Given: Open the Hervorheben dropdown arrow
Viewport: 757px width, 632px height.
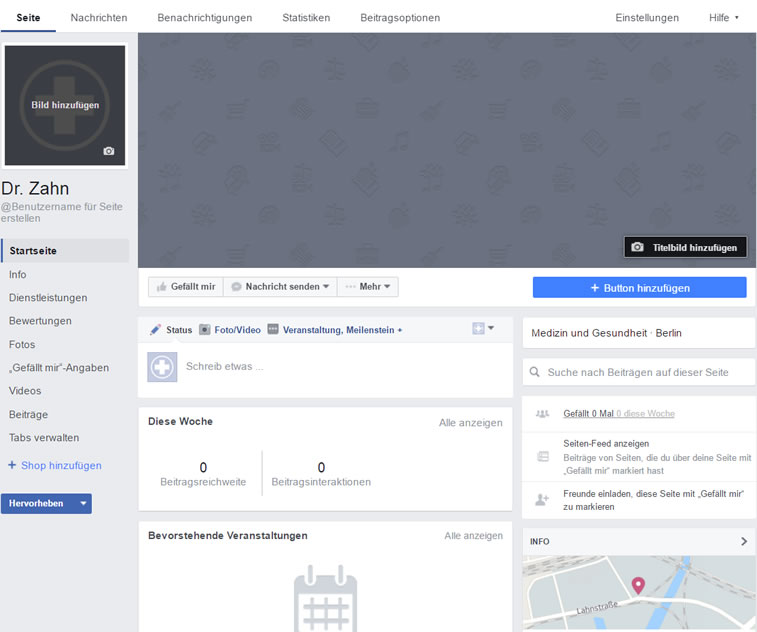Looking at the screenshot, I should 83,503.
